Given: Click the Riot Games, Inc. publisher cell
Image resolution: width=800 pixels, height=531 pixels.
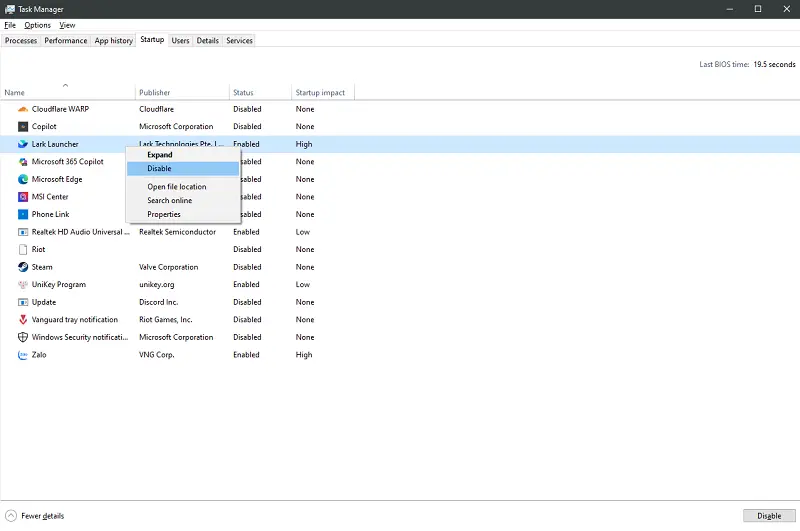Looking at the screenshot, I should click(x=166, y=320).
